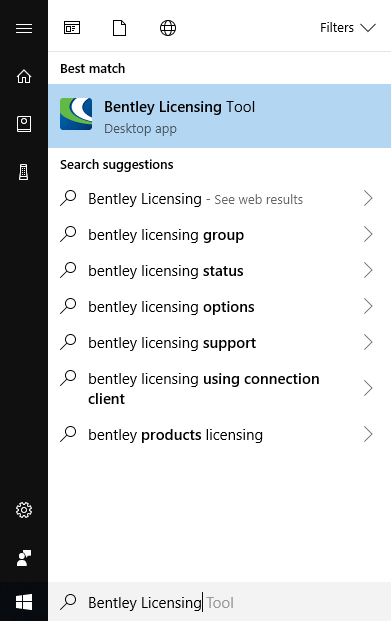Screen dimensions: 391x621
Task: Open the Notebook icon in the sidebar
Action: pos(24,124)
